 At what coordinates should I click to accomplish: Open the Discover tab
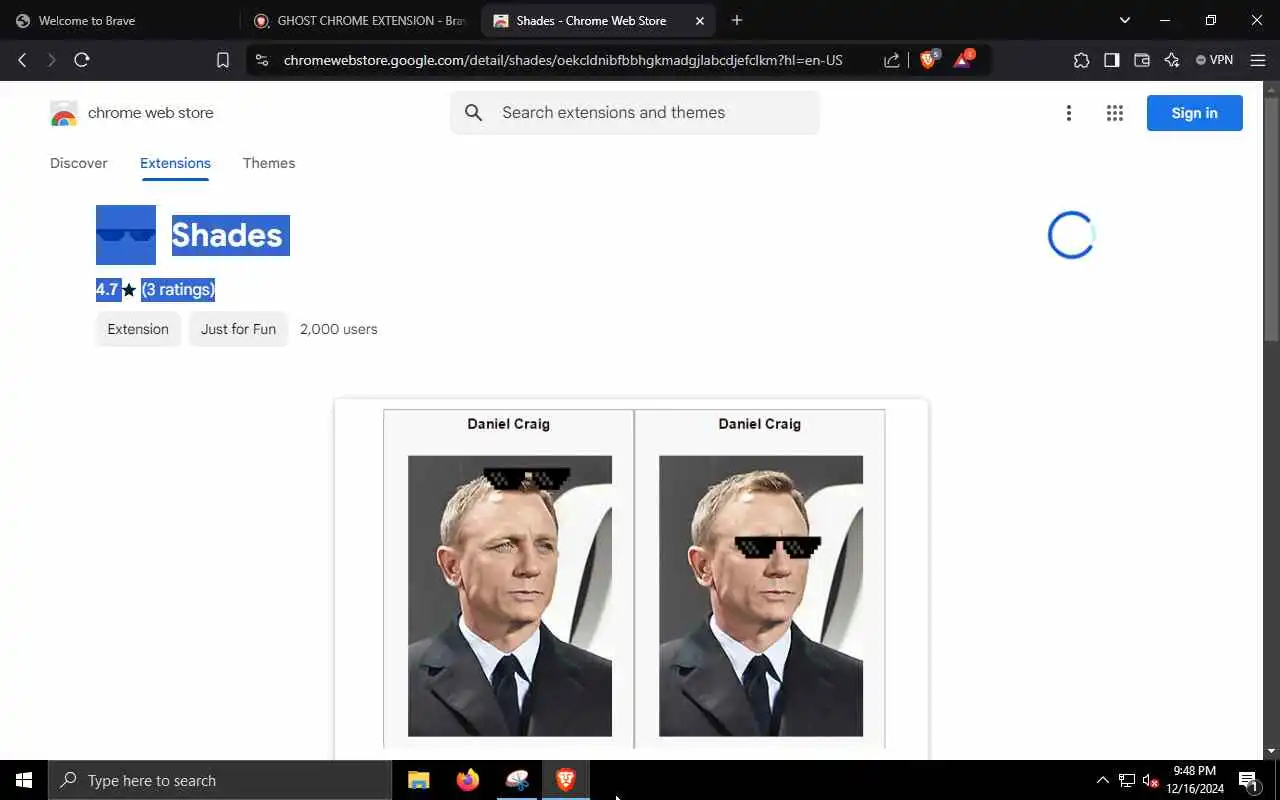[79, 163]
